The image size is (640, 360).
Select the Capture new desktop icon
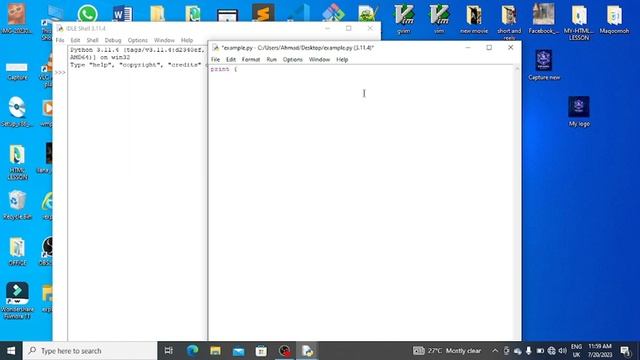544,65
